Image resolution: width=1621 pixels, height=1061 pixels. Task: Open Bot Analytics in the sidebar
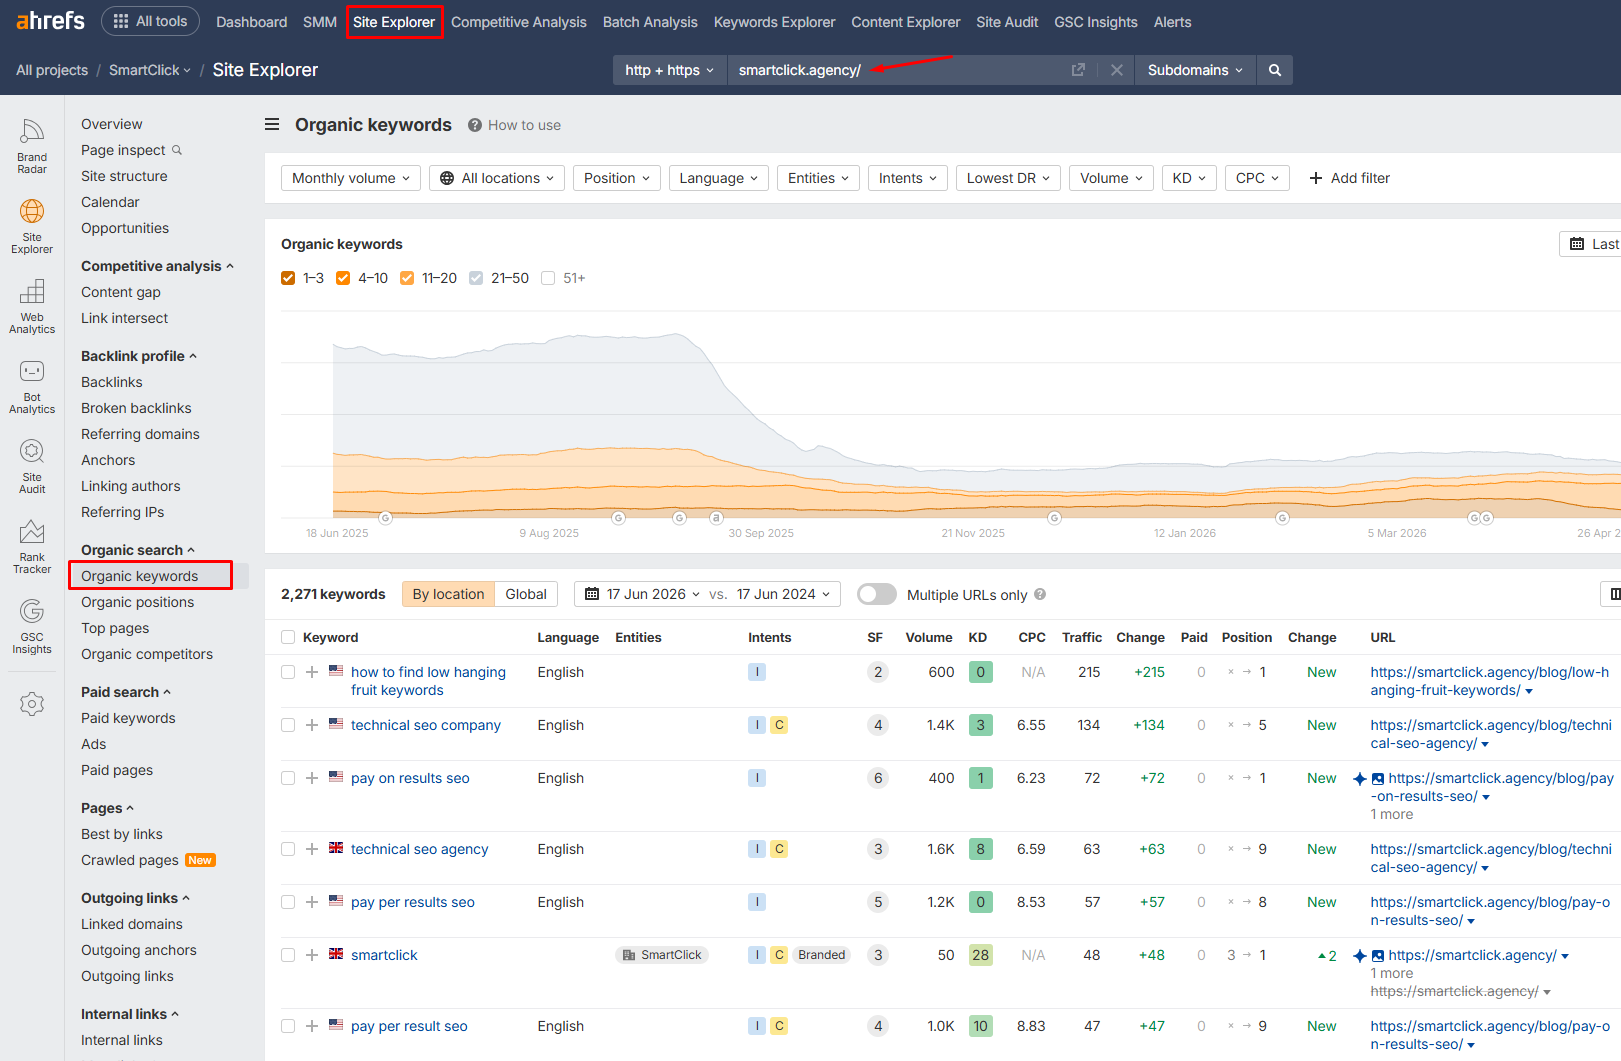click(32, 386)
